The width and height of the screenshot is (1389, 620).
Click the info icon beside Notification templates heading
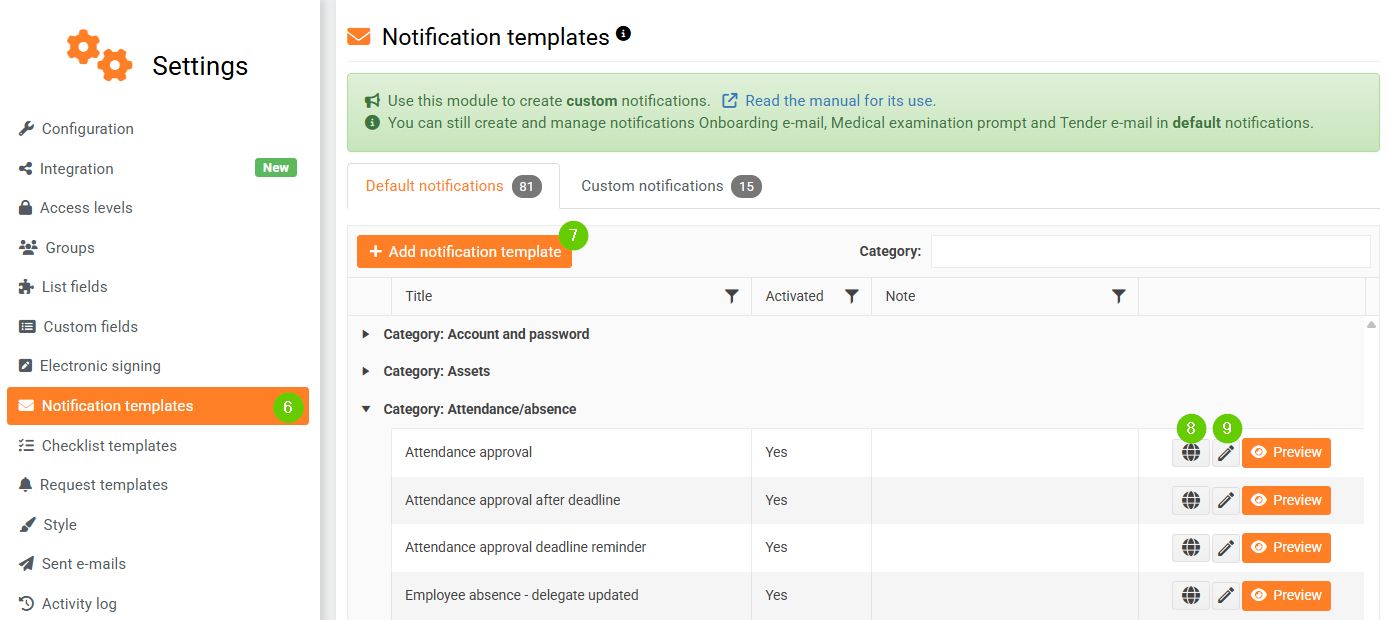[x=624, y=34]
